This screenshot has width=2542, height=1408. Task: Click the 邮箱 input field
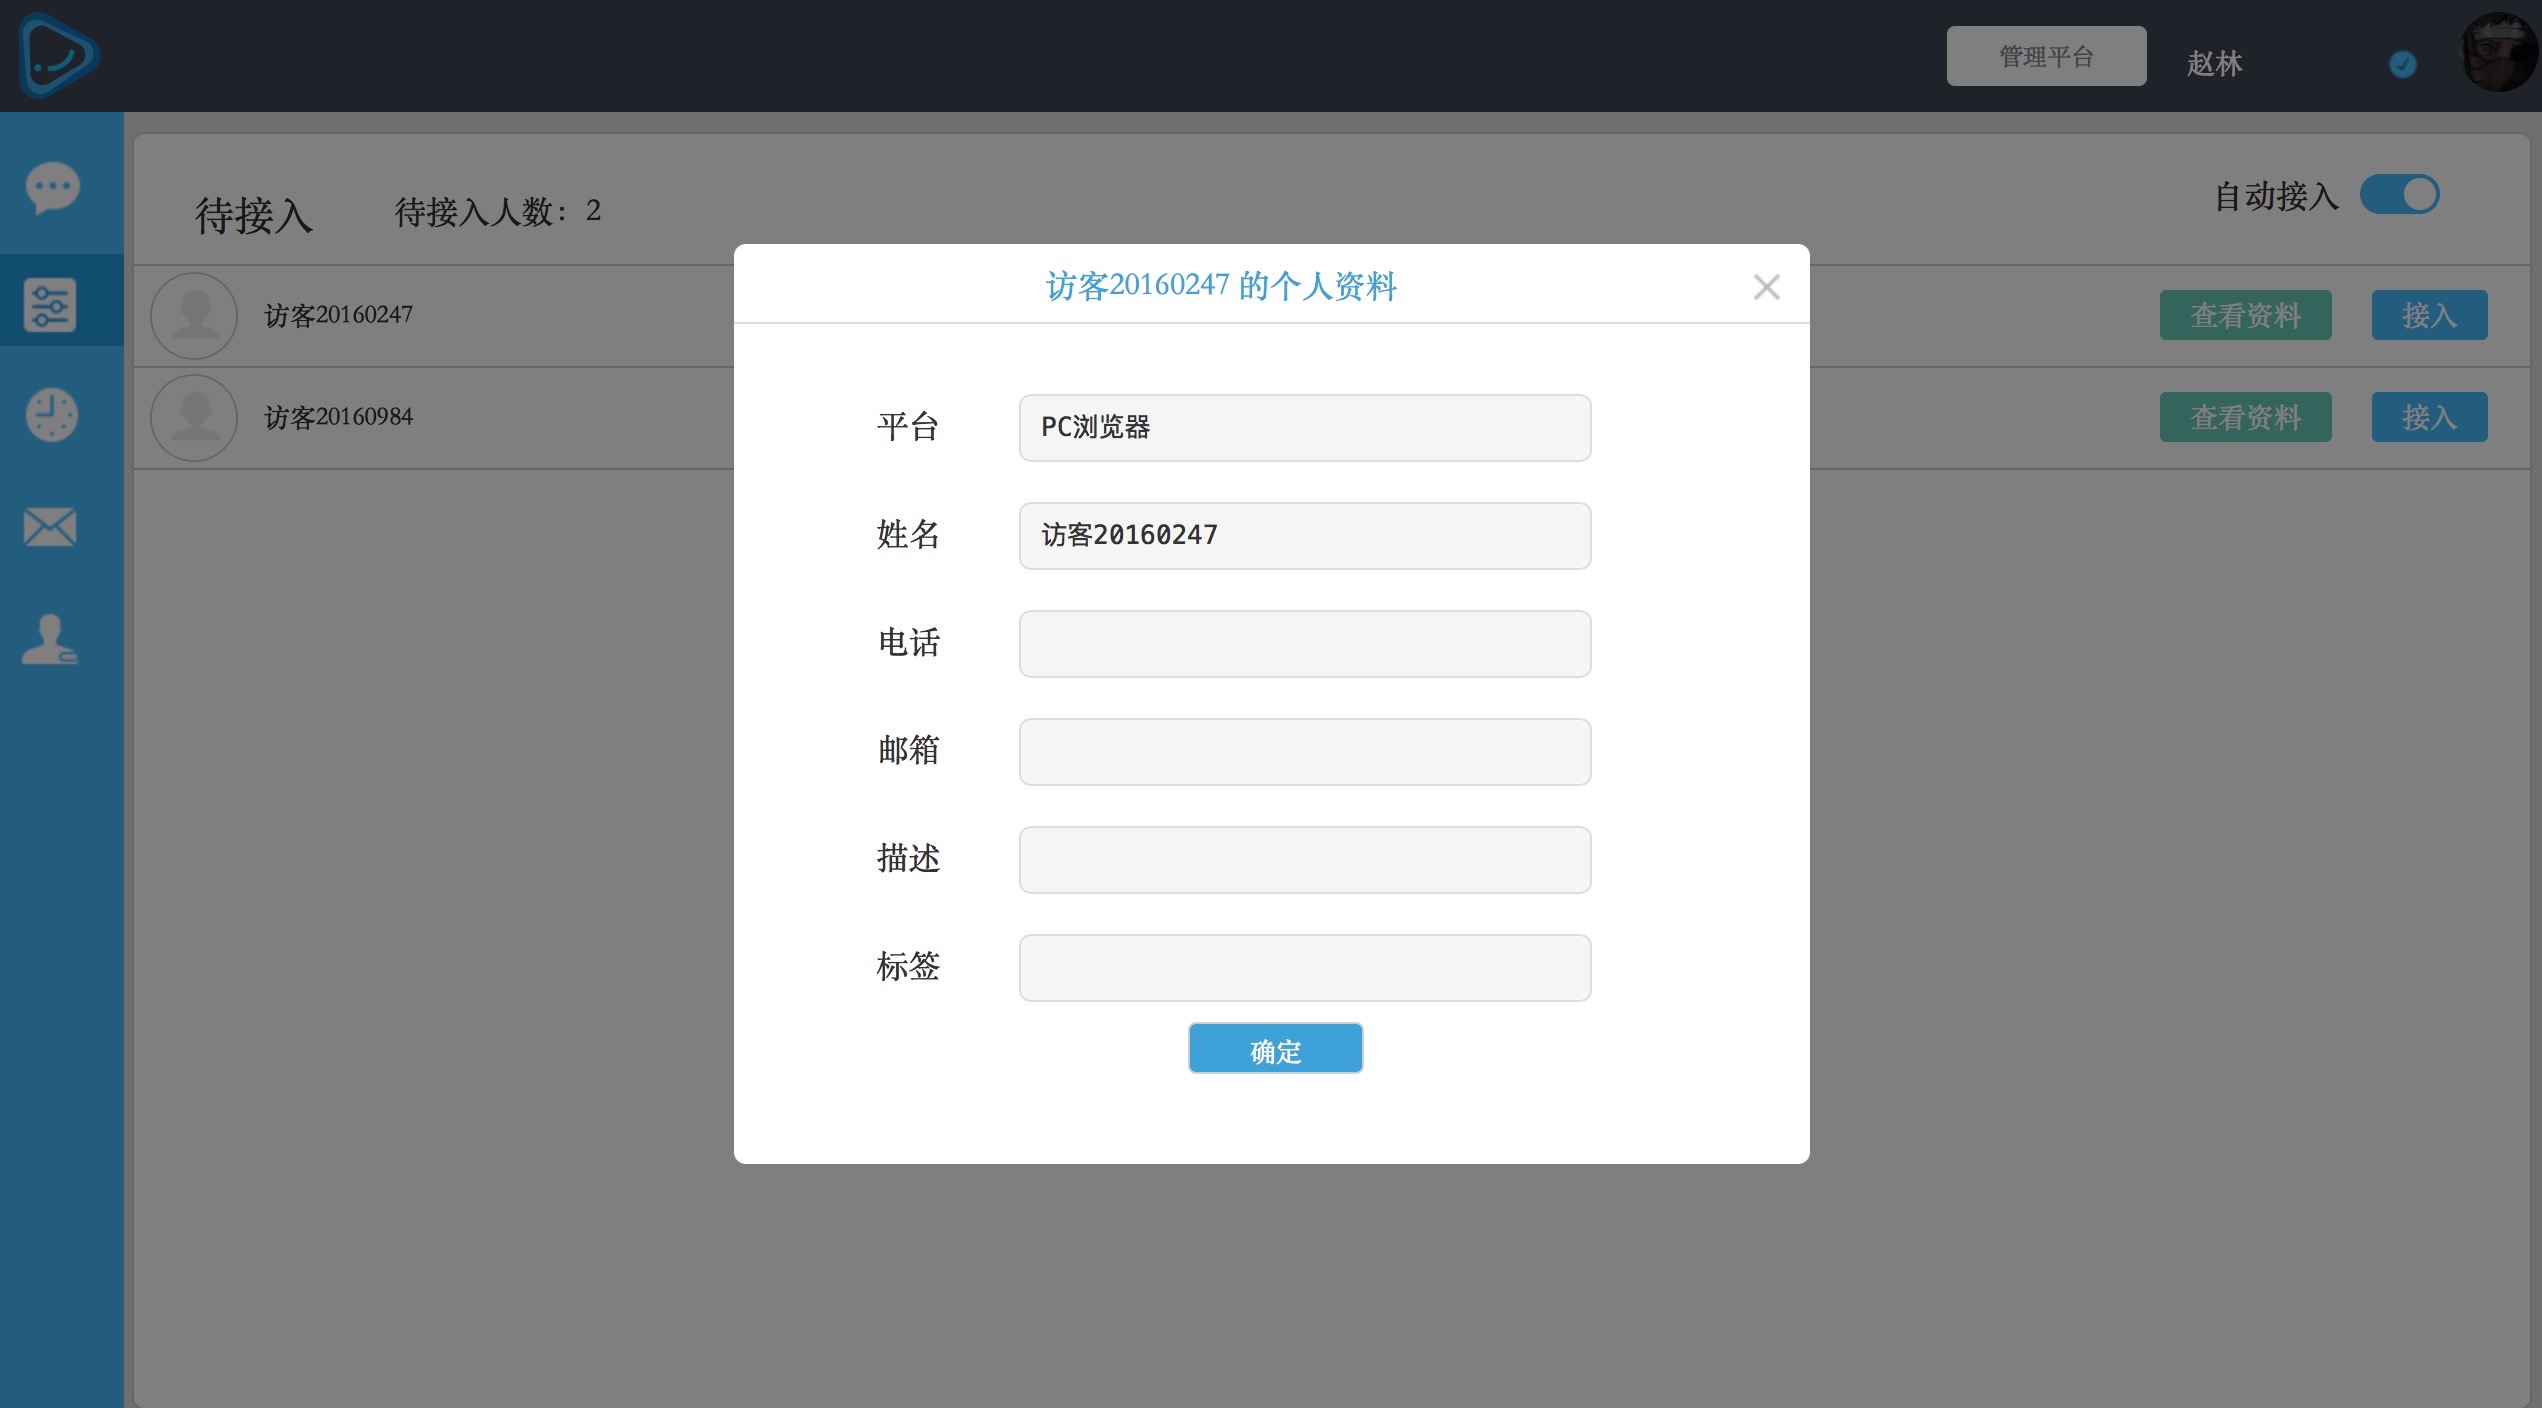pos(1304,752)
